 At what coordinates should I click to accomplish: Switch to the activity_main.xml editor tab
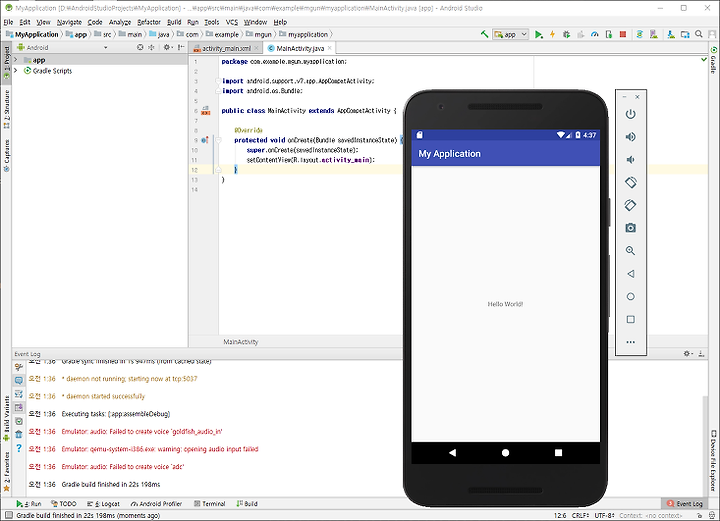[226, 48]
